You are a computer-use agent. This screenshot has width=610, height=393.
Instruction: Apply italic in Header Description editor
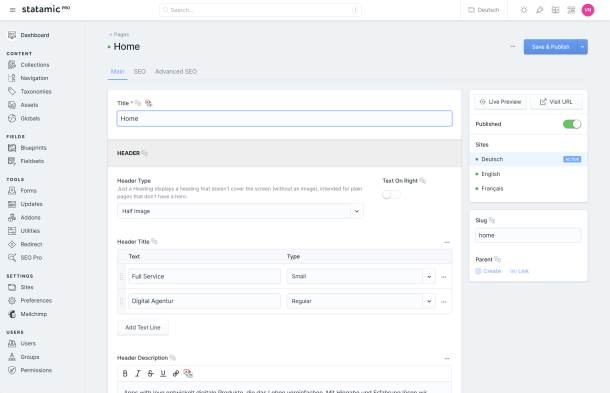click(x=138, y=374)
